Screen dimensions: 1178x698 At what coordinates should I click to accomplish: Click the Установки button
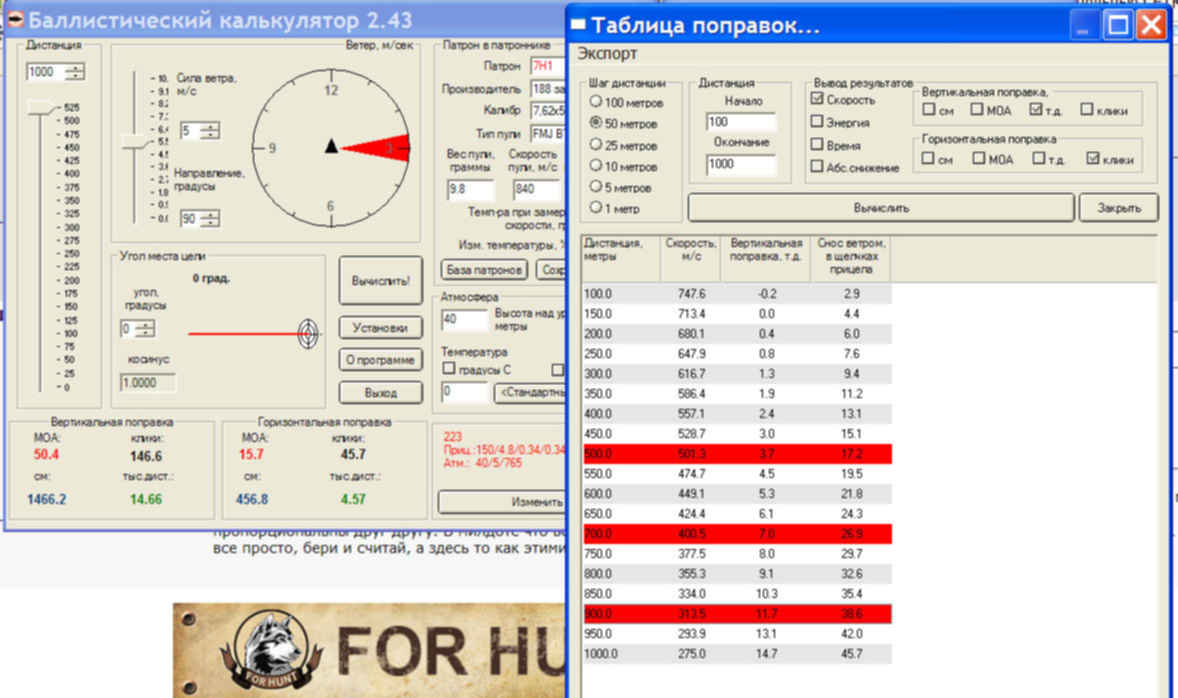pyautogui.click(x=380, y=327)
